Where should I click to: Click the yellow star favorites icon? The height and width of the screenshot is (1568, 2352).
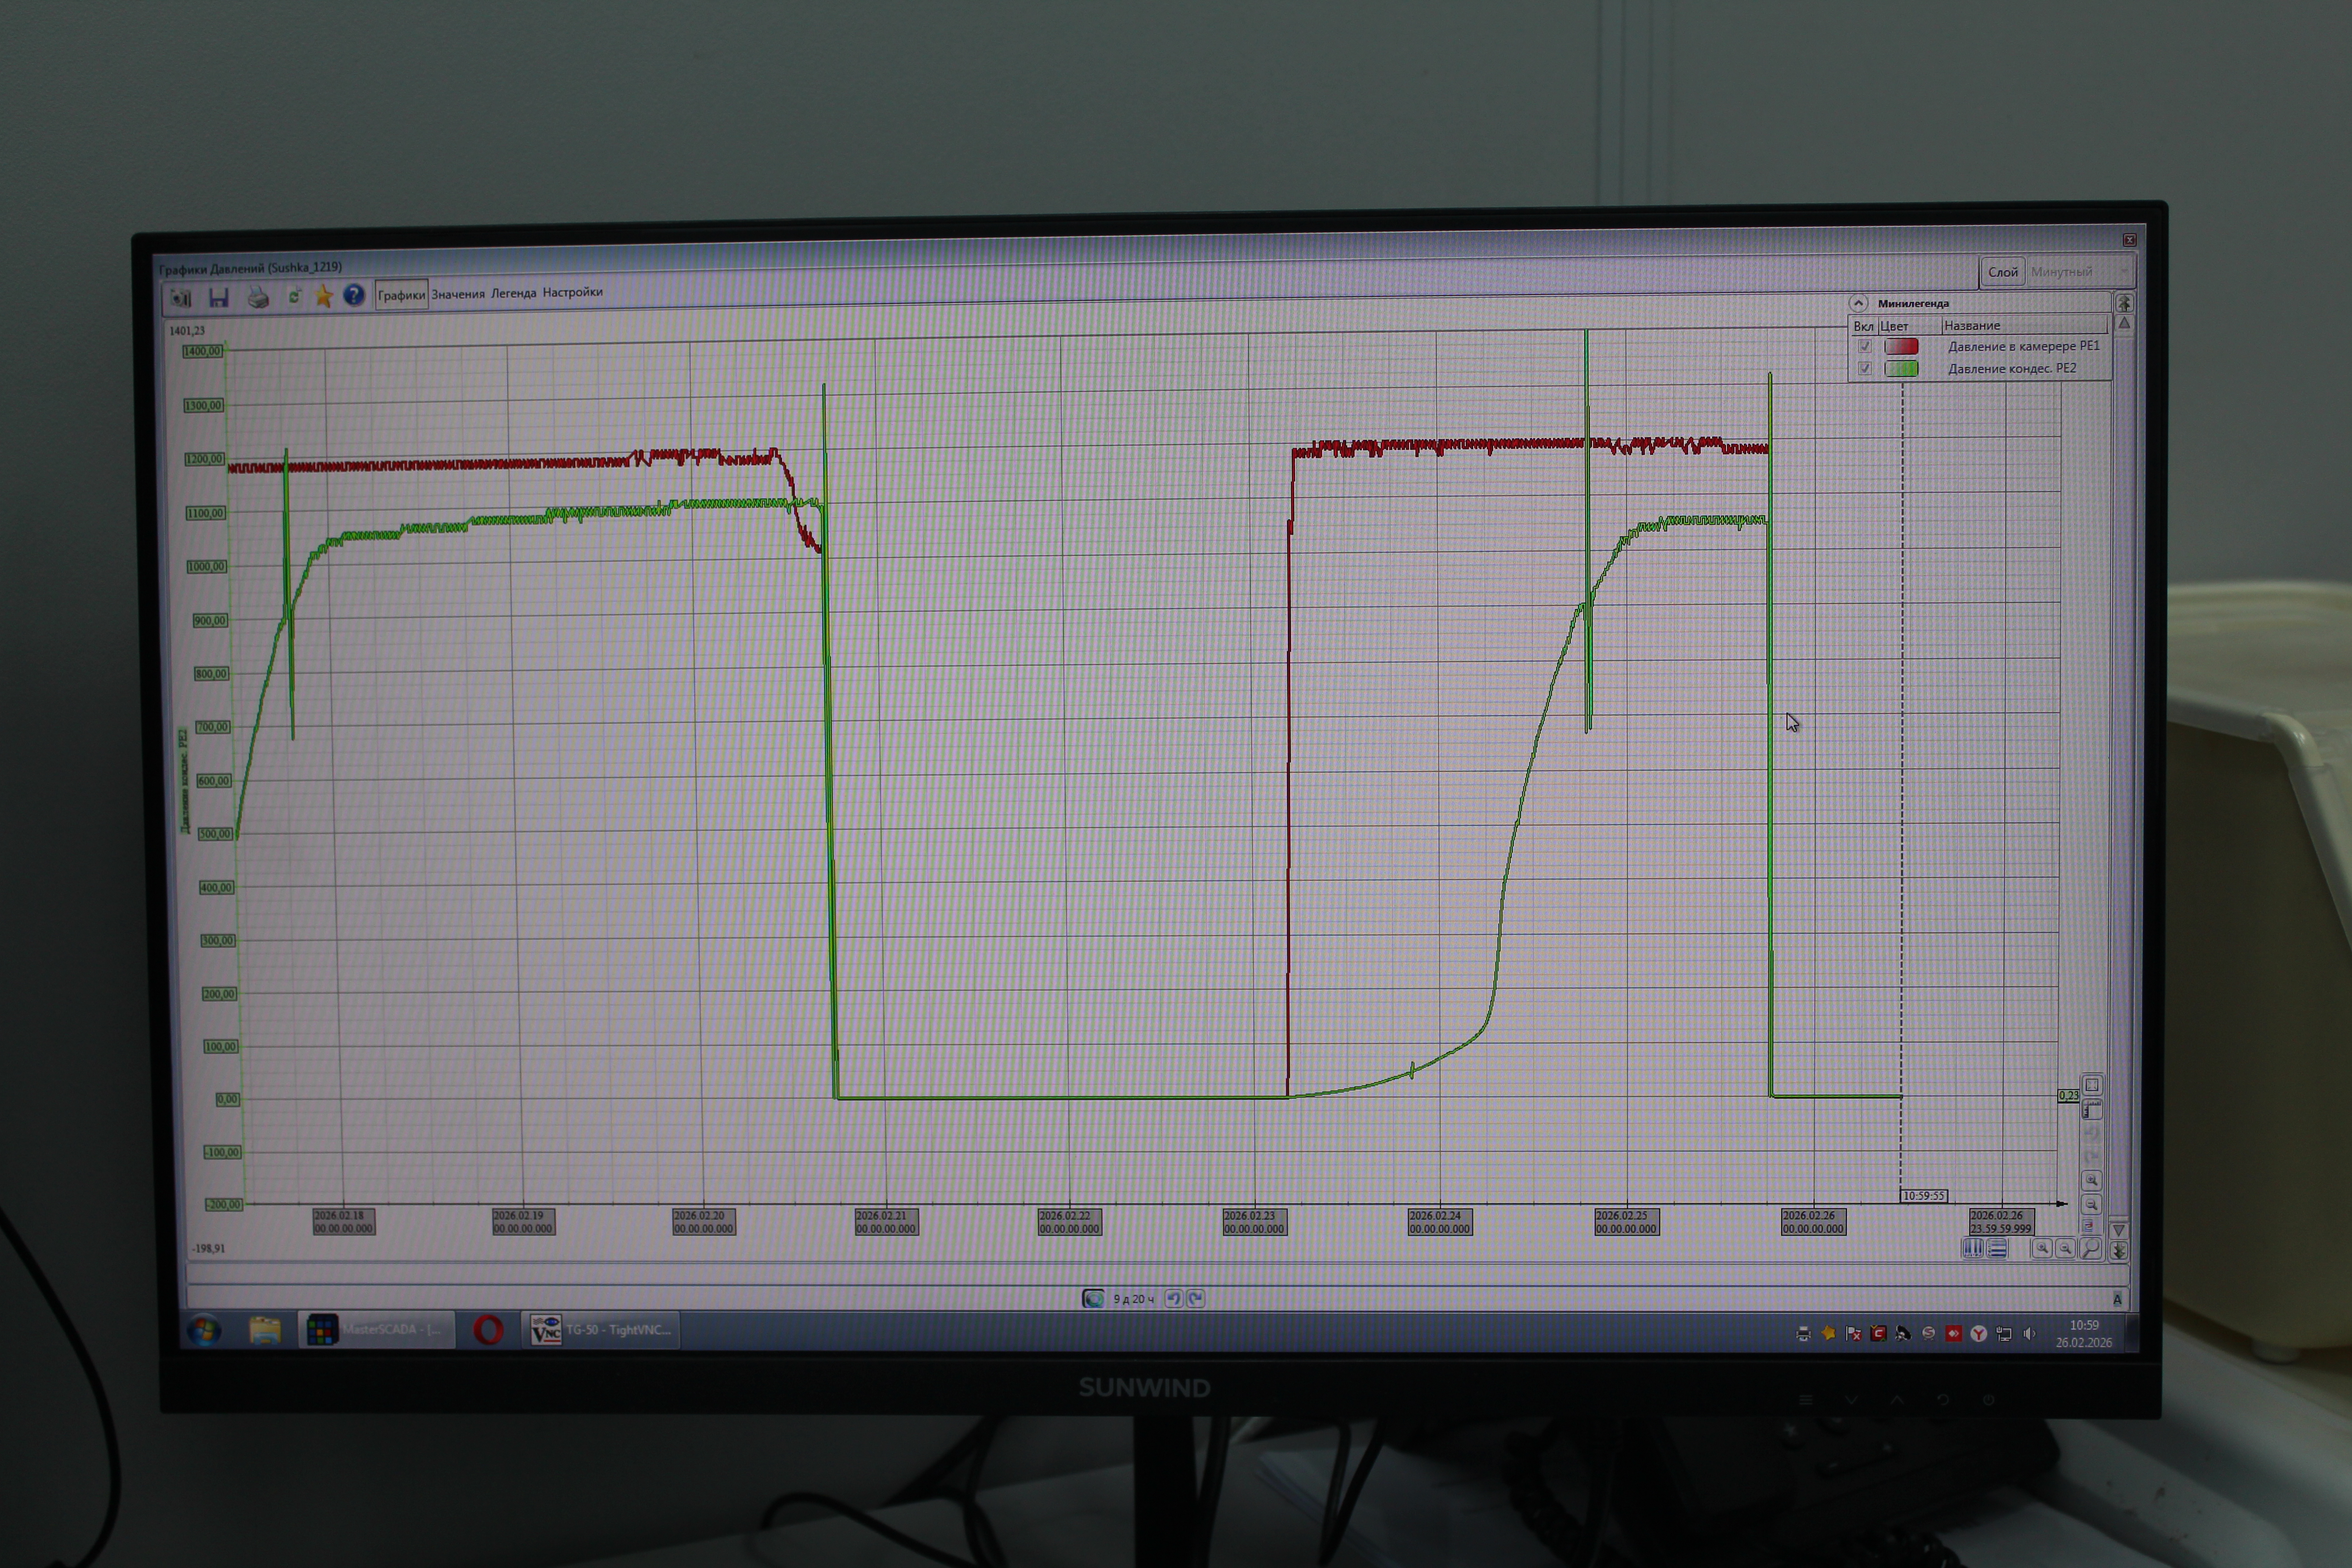point(324,296)
